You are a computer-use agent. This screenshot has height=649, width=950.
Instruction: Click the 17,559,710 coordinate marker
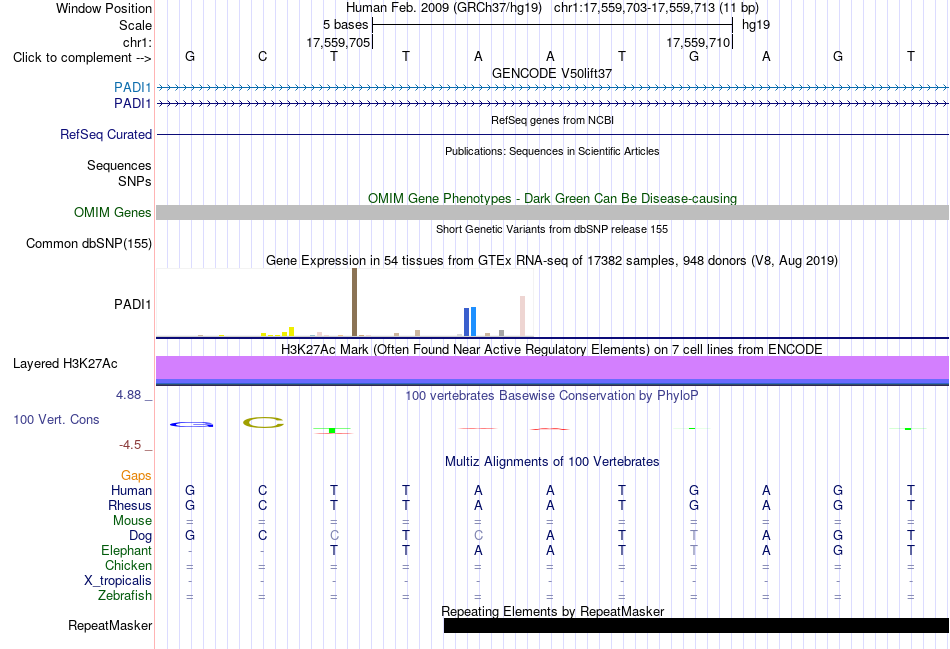698,42
